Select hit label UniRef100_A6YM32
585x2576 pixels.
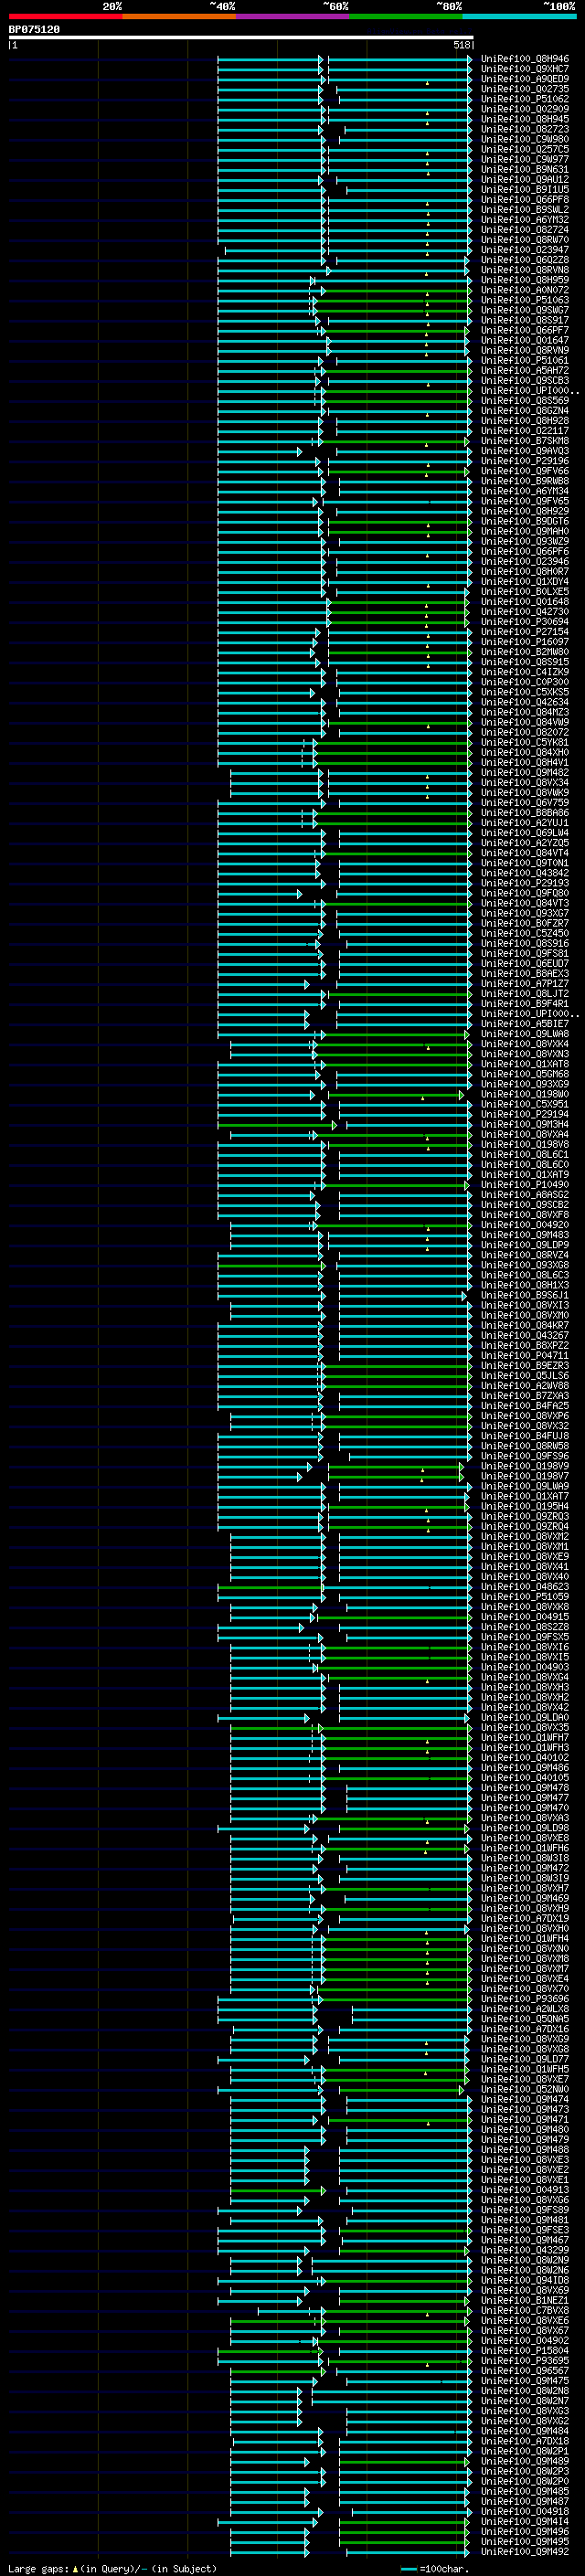pyautogui.click(x=525, y=220)
